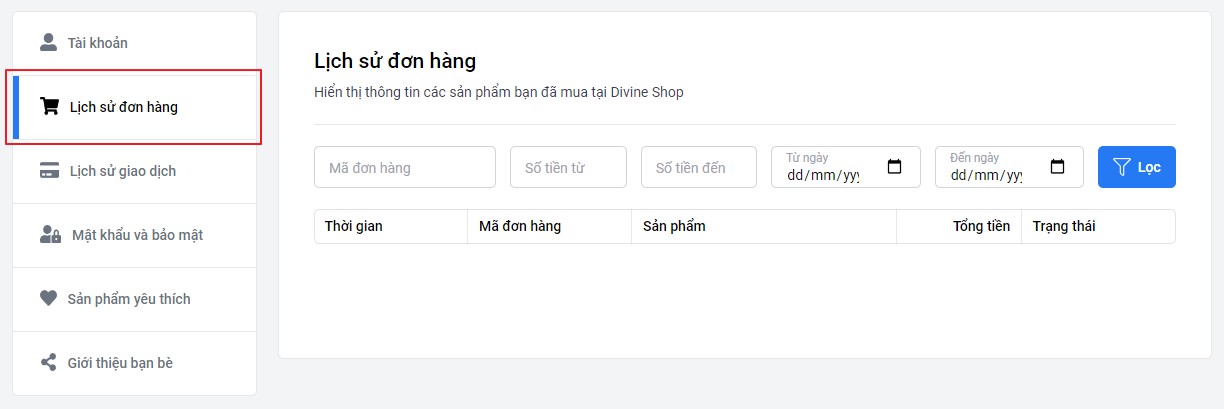
Task: Open the Tài khoản menu item
Action: tap(135, 43)
